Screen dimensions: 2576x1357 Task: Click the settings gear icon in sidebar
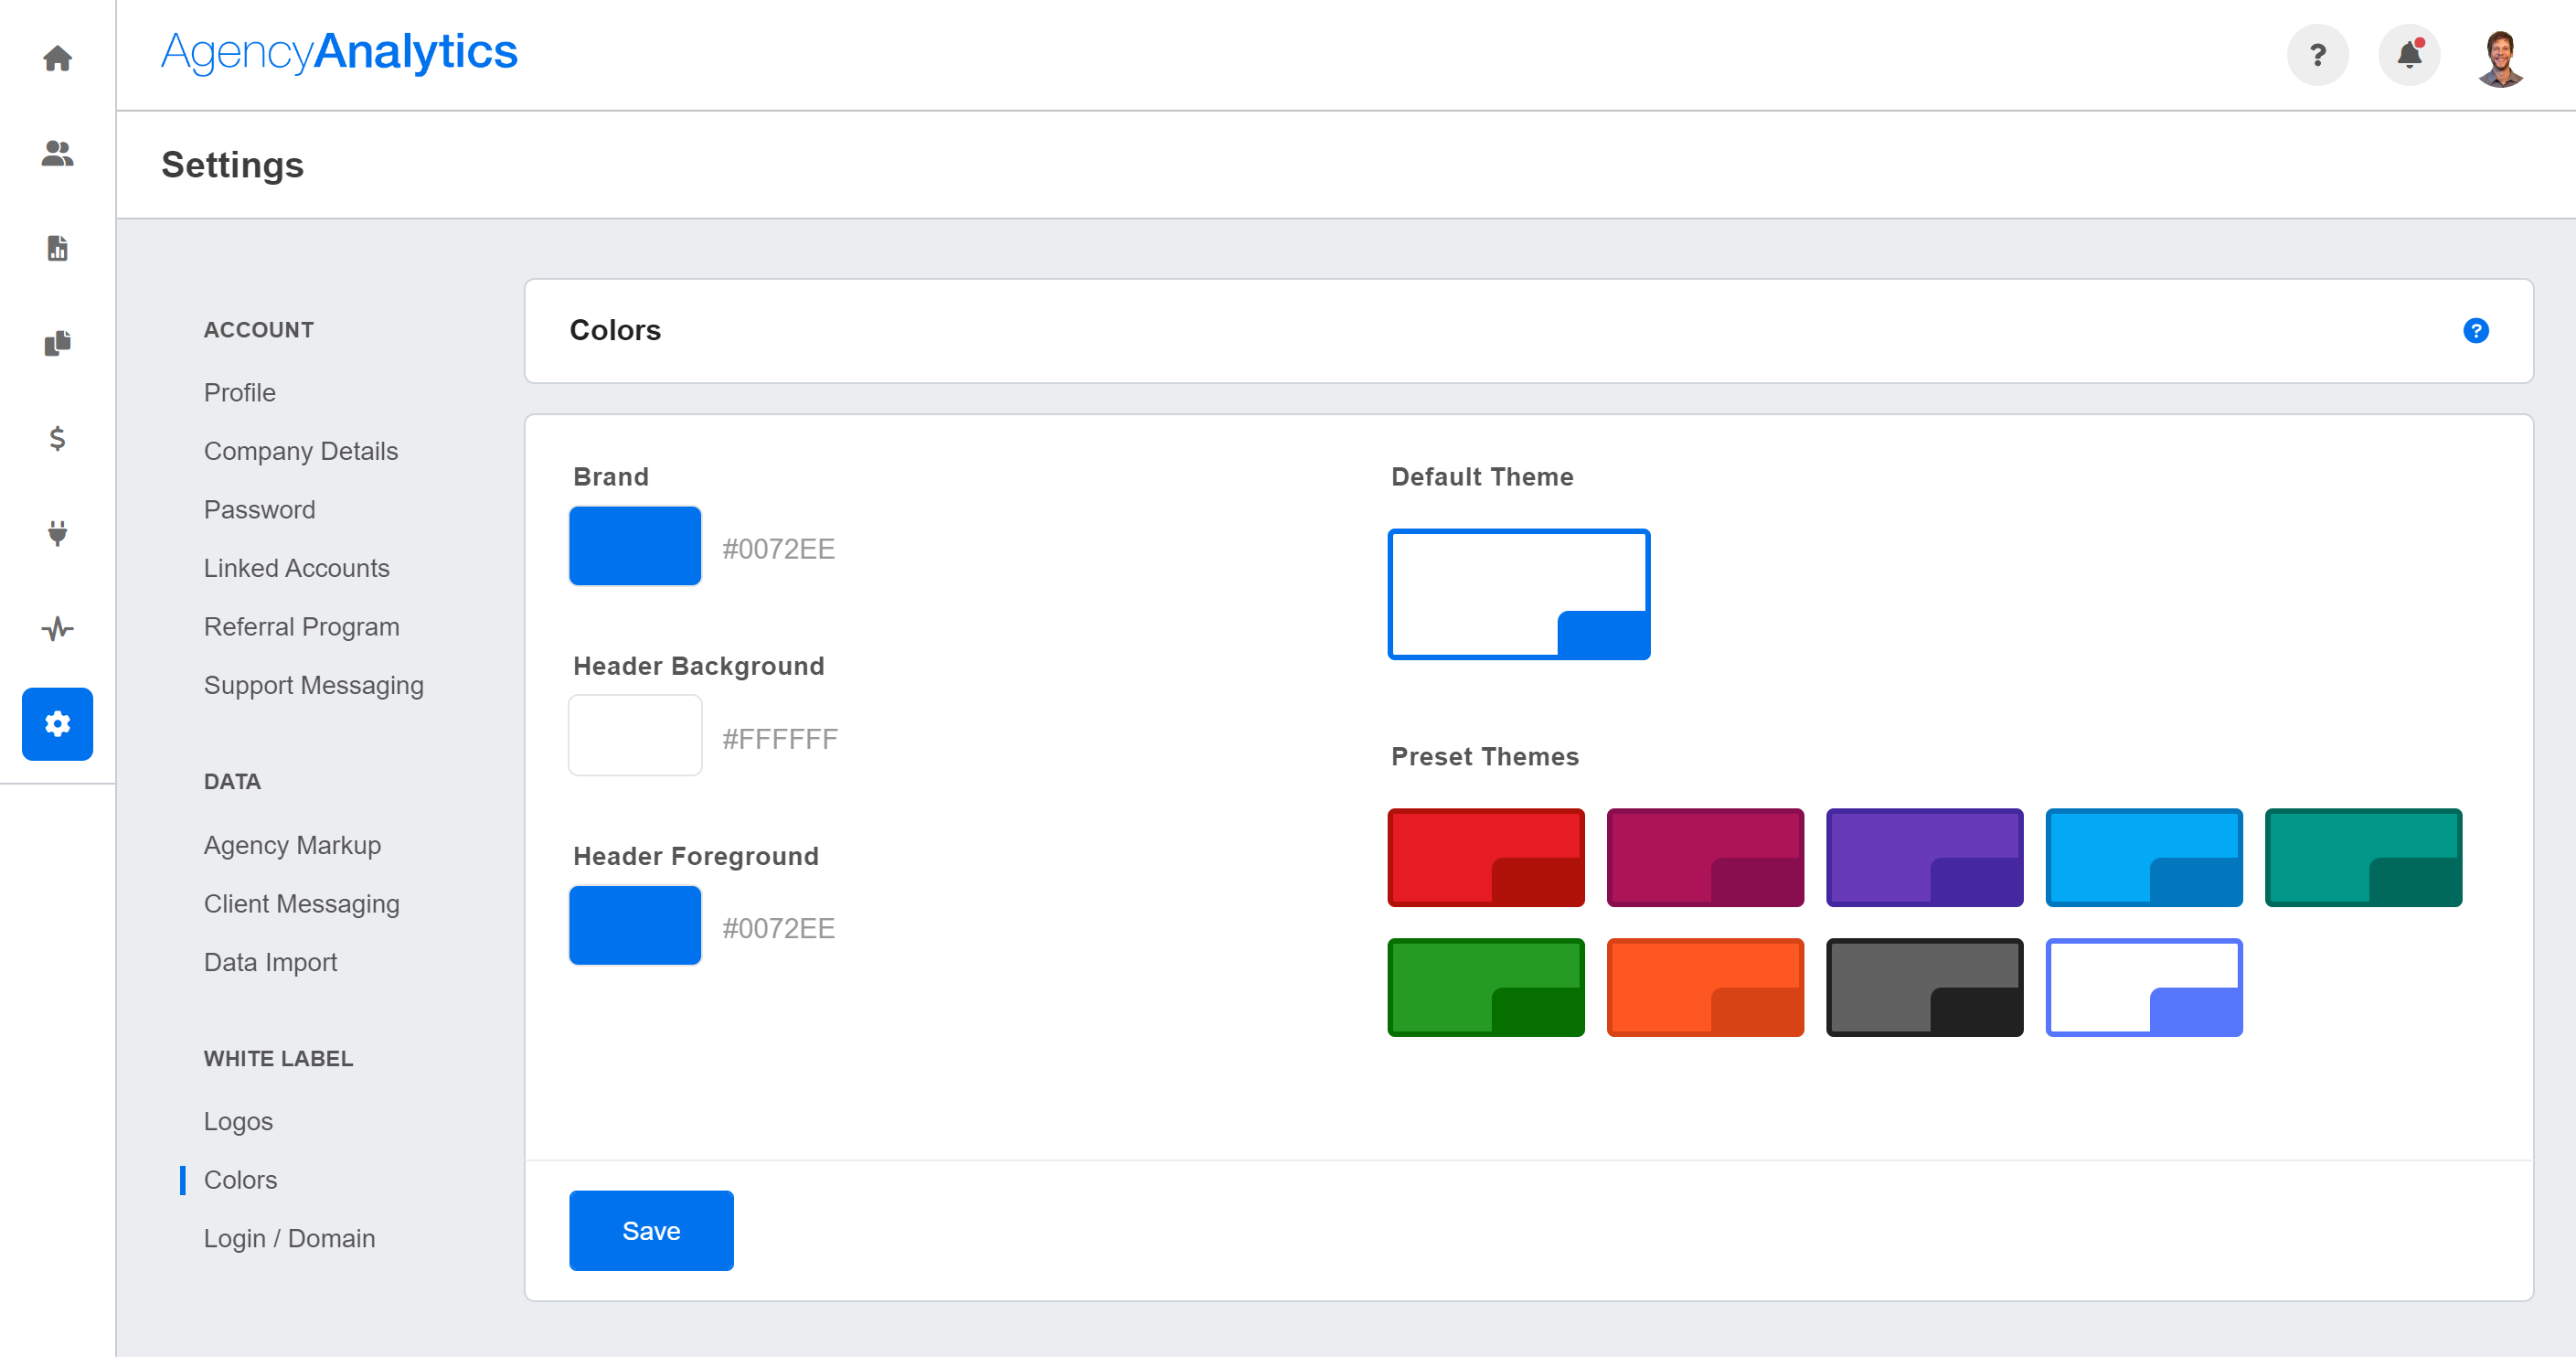[x=58, y=722]
